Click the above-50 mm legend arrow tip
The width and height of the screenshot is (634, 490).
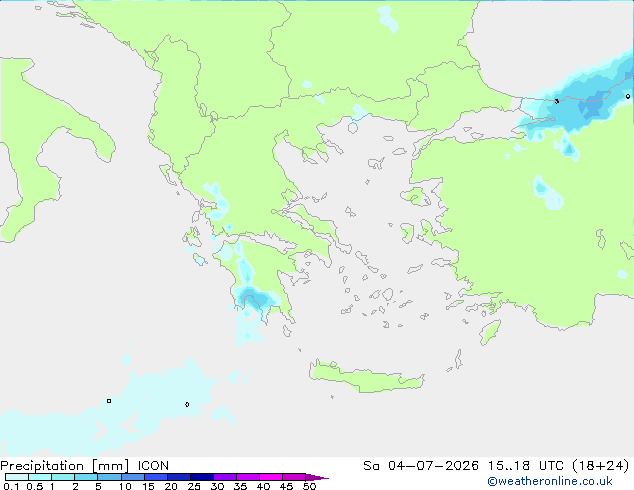[x=317, y=477]
